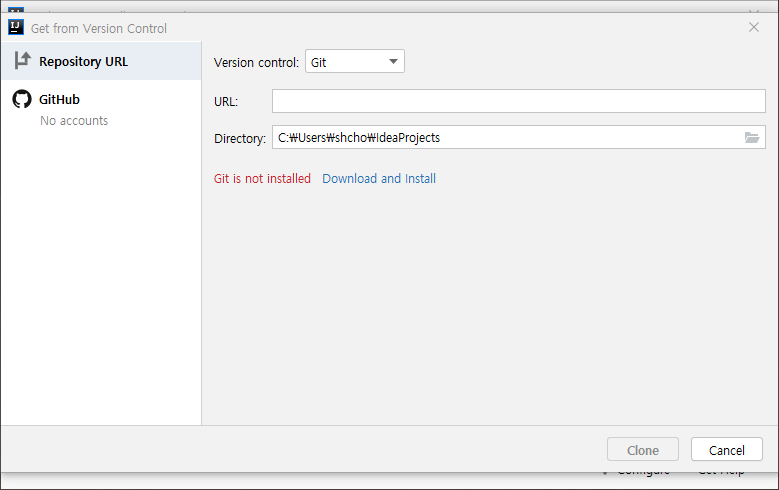Click the 'No accounts' text under GitHub
The width and height of the screenshot is (779, 490).
pyautogui.click(x=74, y=121)
